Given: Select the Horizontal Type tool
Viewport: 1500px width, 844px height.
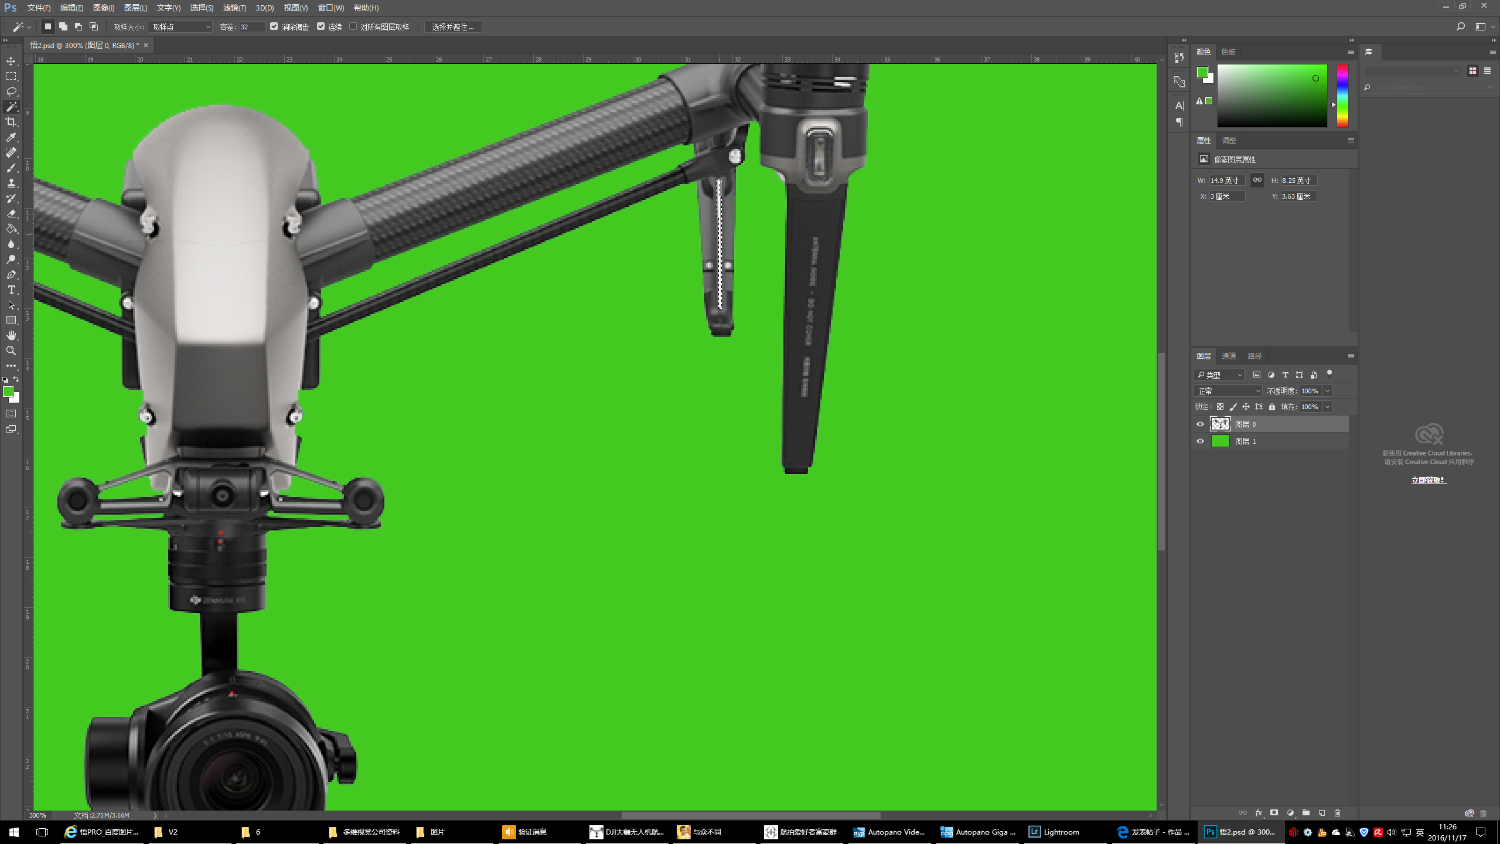Looking at the screenshot, I should coord(11,290).
